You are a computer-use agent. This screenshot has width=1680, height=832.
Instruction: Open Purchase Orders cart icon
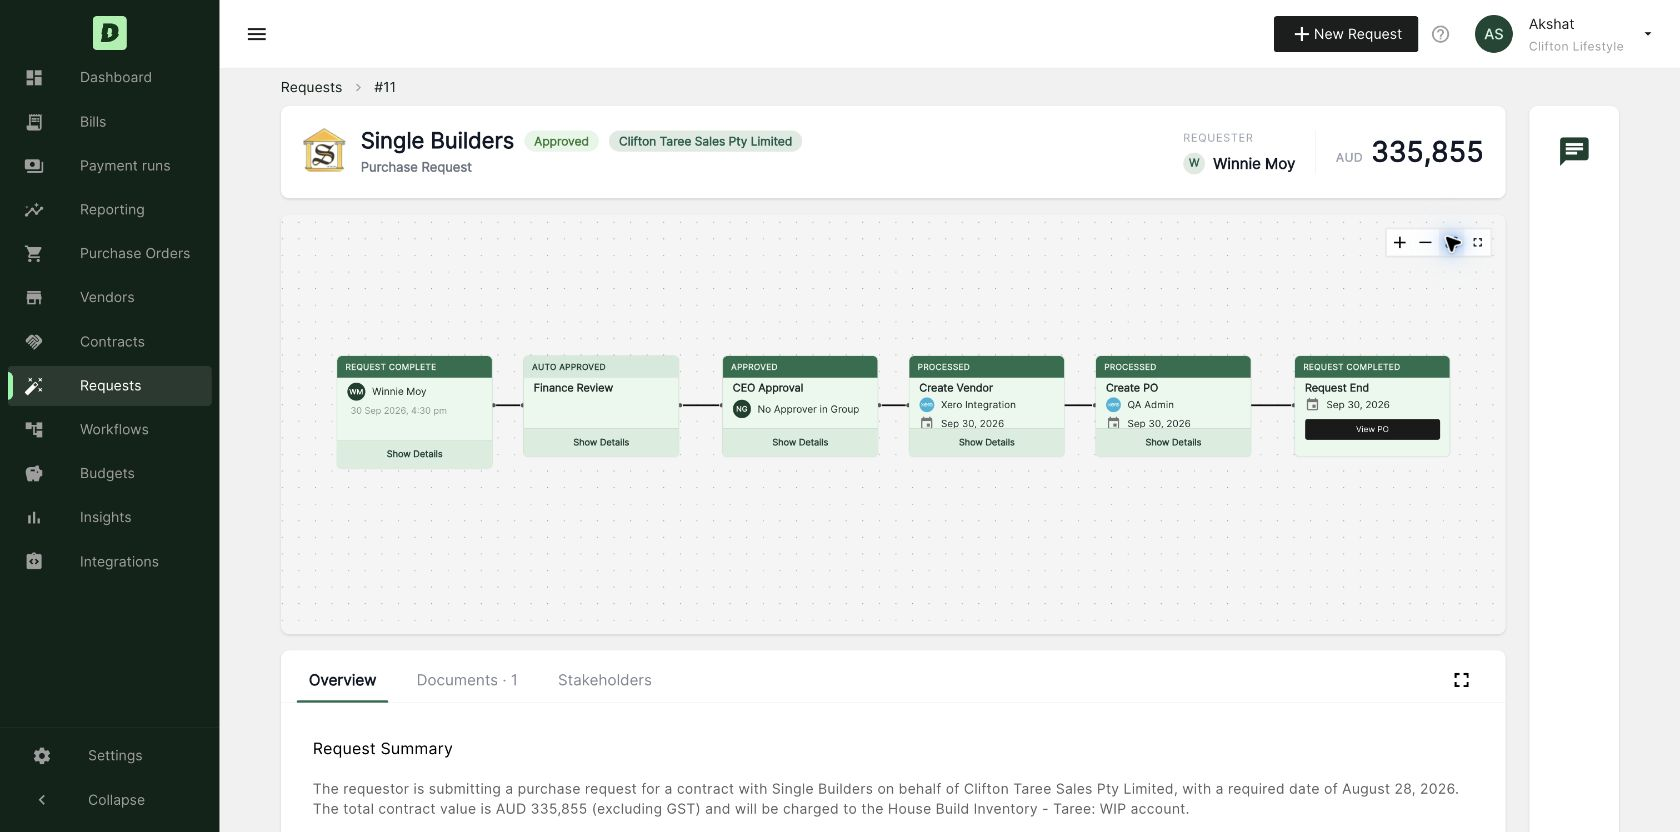click(x=34, y=254)
